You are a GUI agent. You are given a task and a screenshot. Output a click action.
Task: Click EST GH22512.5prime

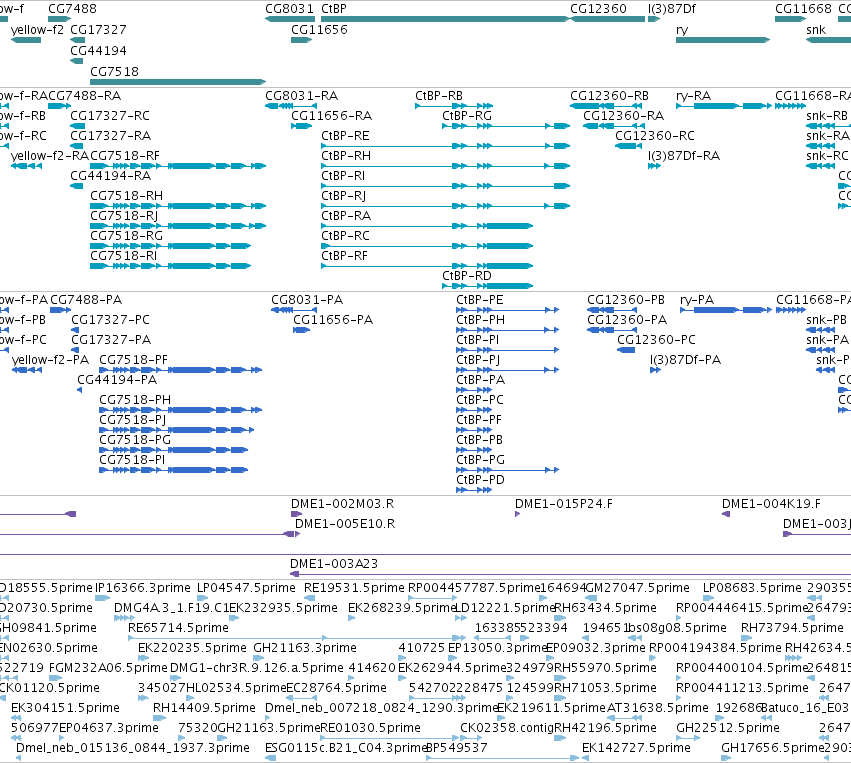(727, 728)
